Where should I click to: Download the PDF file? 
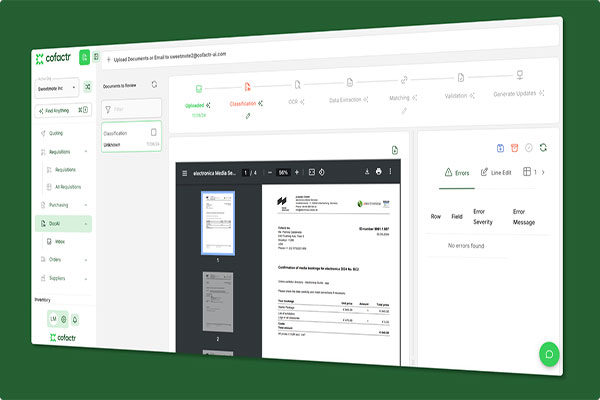(x=367, y=171)
